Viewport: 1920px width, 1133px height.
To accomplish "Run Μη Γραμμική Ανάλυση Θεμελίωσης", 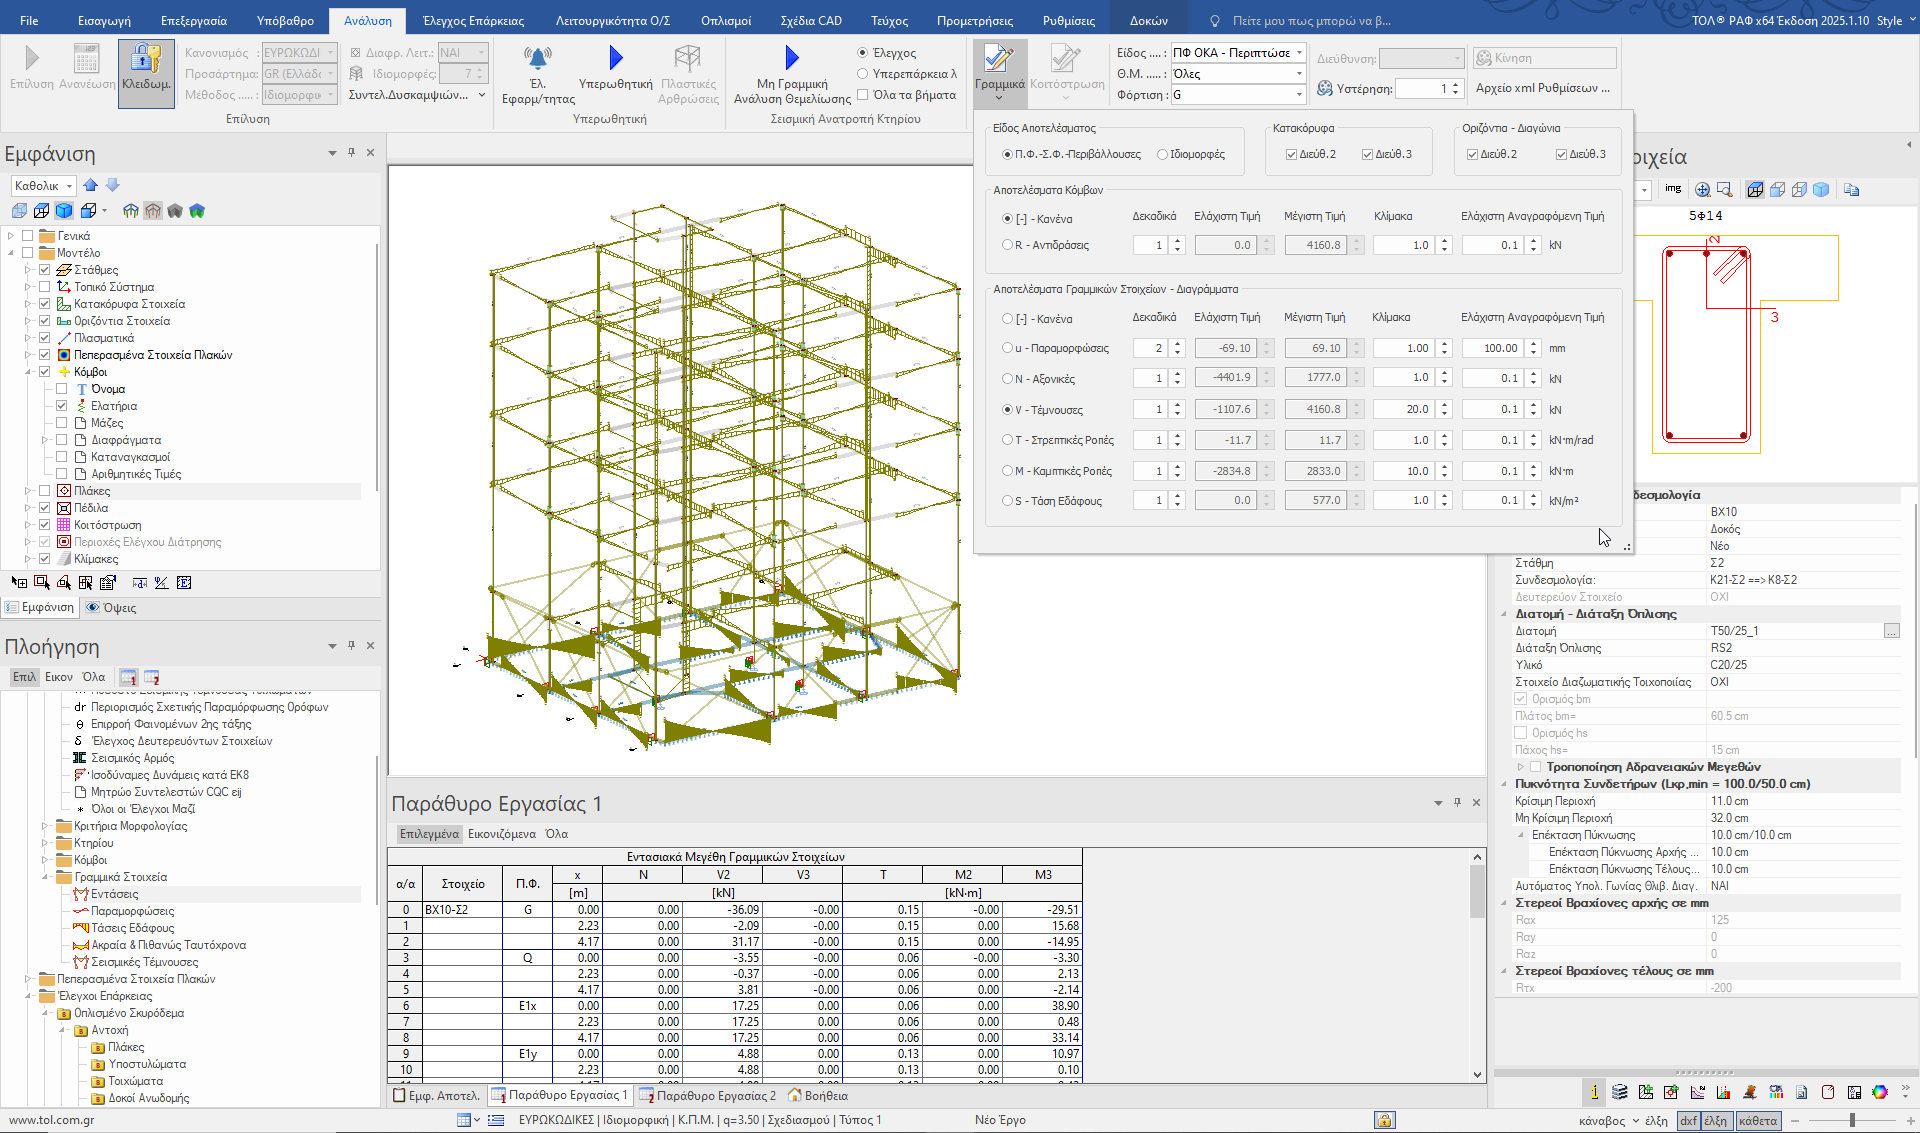I will click(791, 59).
